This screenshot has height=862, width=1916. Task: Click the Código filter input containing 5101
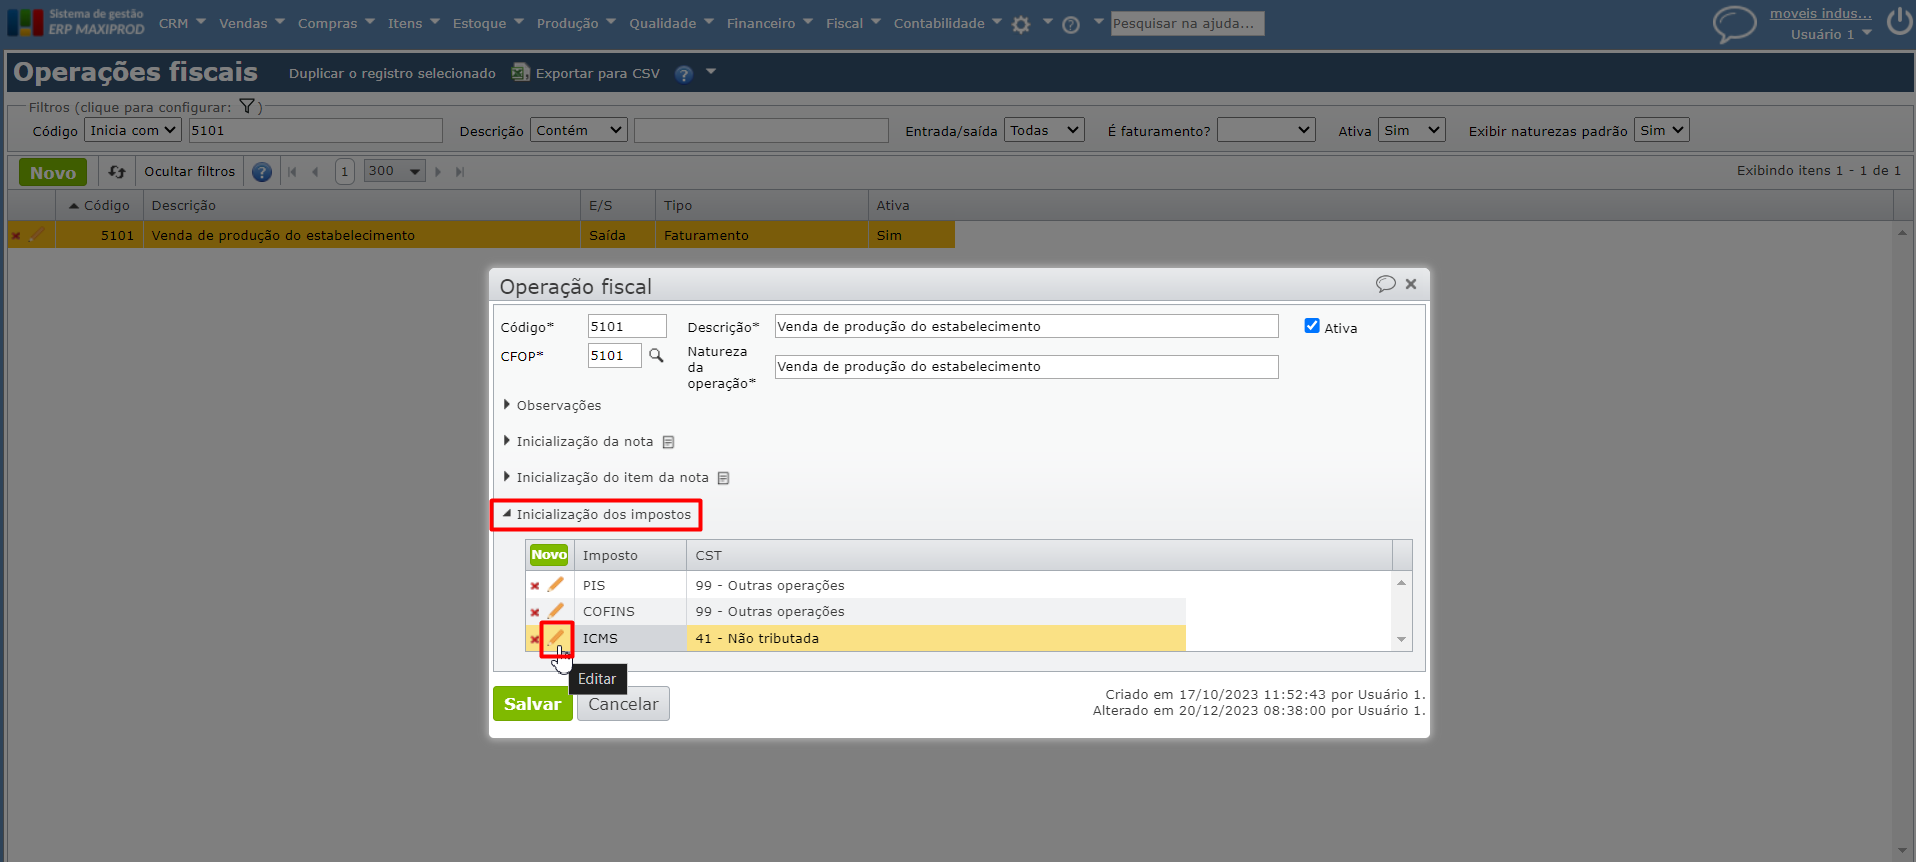pyautogui.click(x=315, y=130)
